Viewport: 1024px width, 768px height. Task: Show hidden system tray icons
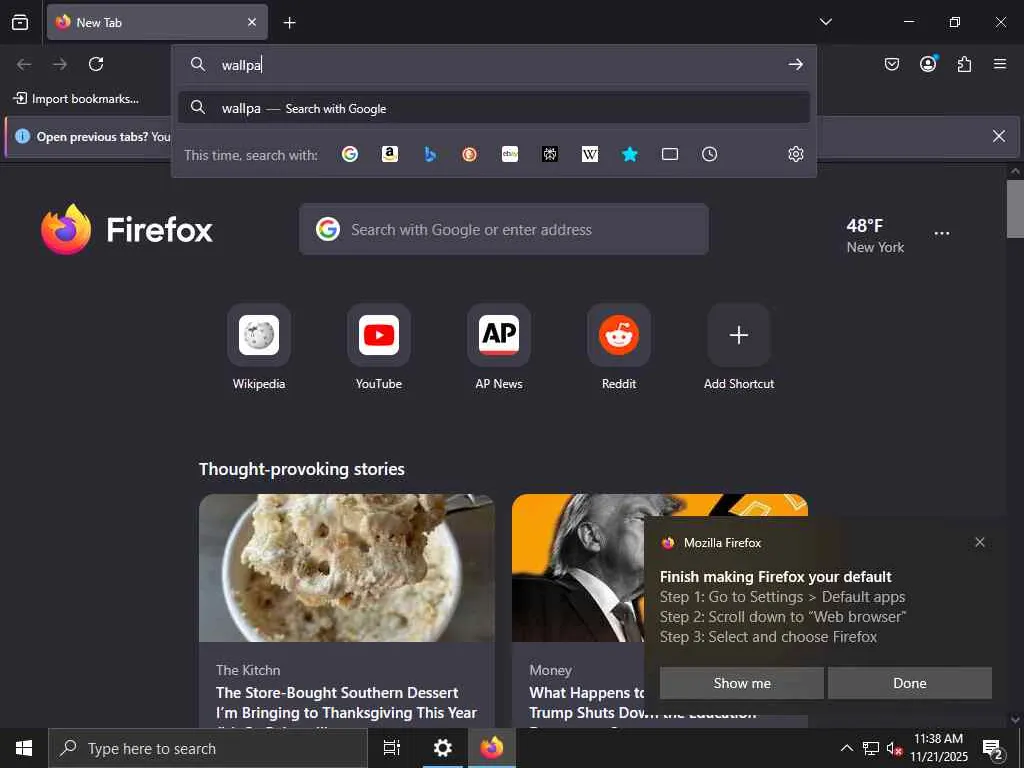point(846,748)
